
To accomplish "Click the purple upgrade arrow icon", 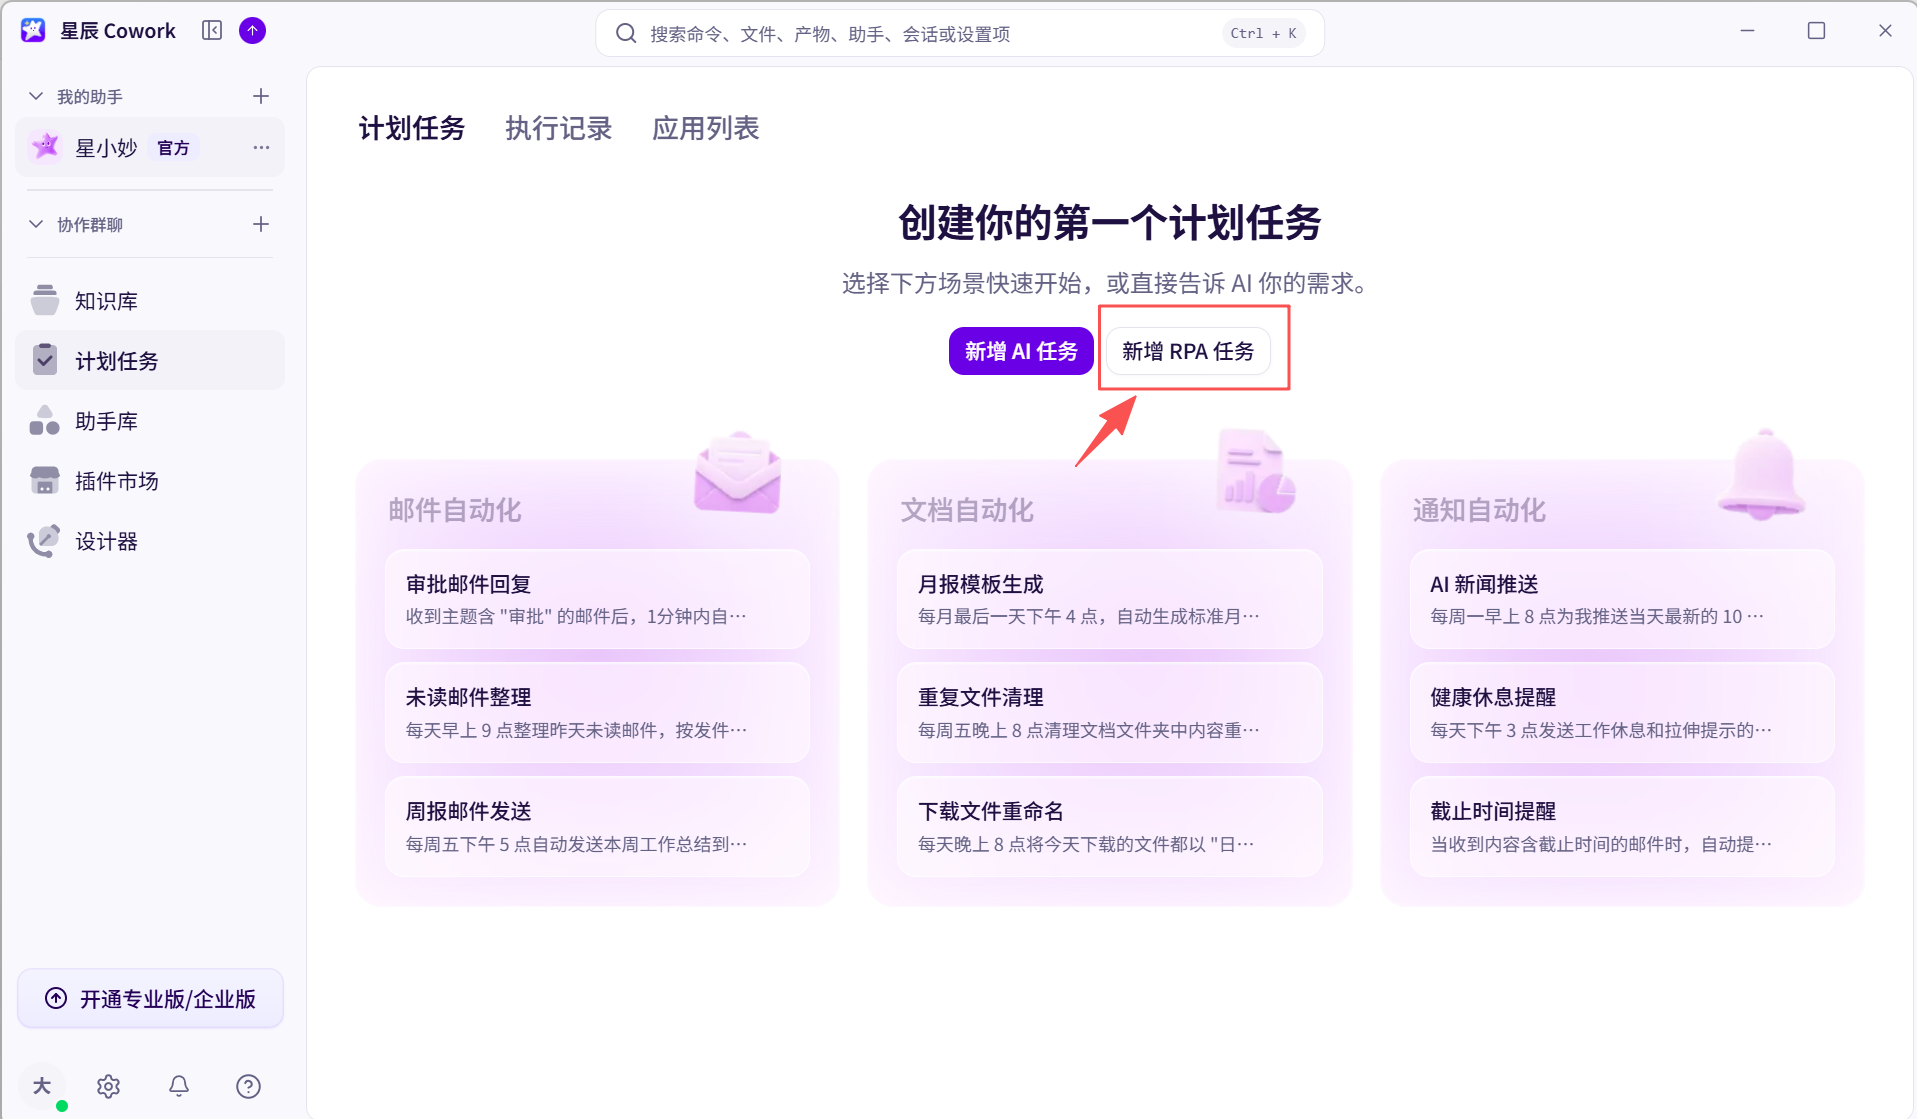I will click(253, 31).
